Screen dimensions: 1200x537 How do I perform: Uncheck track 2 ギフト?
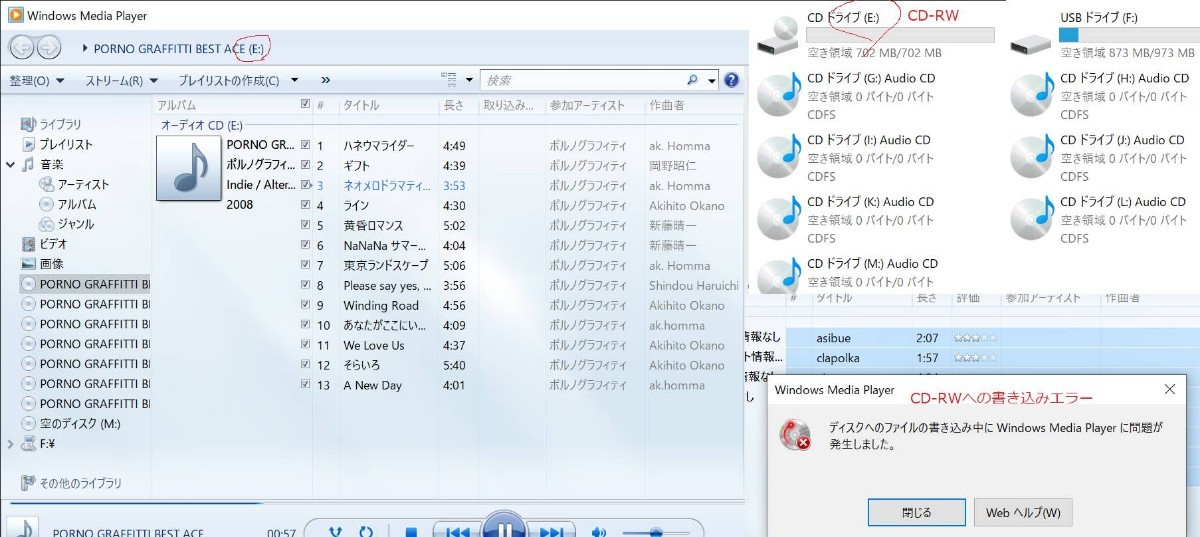pyautogui.click(x=305, y=165)
